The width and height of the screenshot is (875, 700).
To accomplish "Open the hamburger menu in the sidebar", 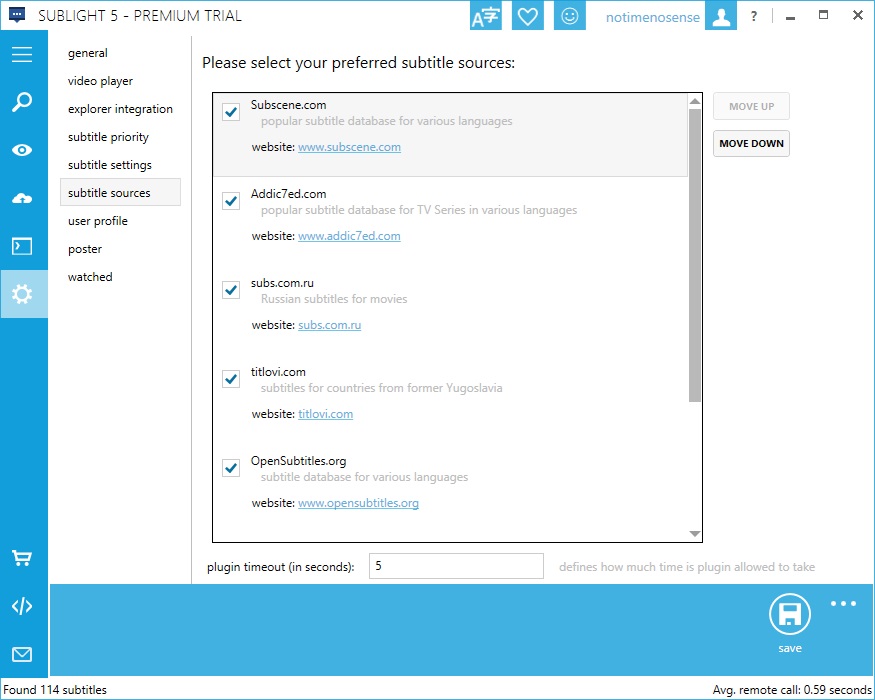I will (22, 54).
